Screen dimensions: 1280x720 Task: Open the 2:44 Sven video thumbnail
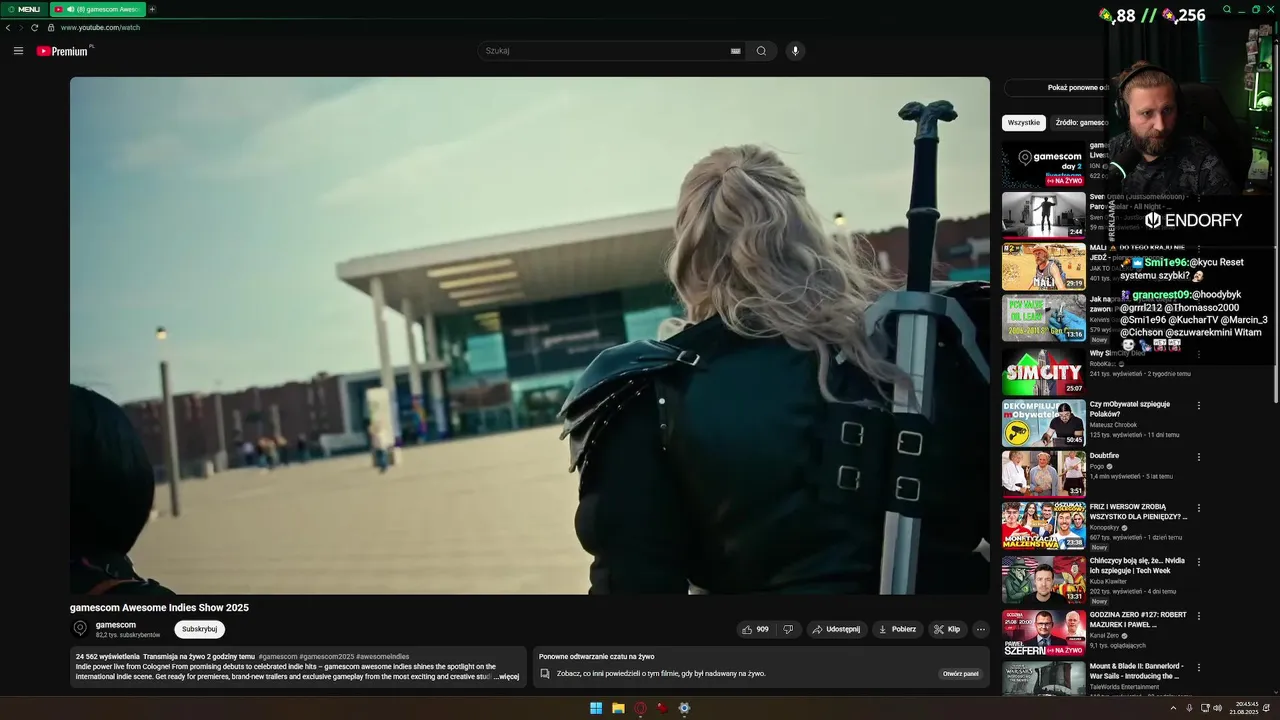(x=1044, y=215)
